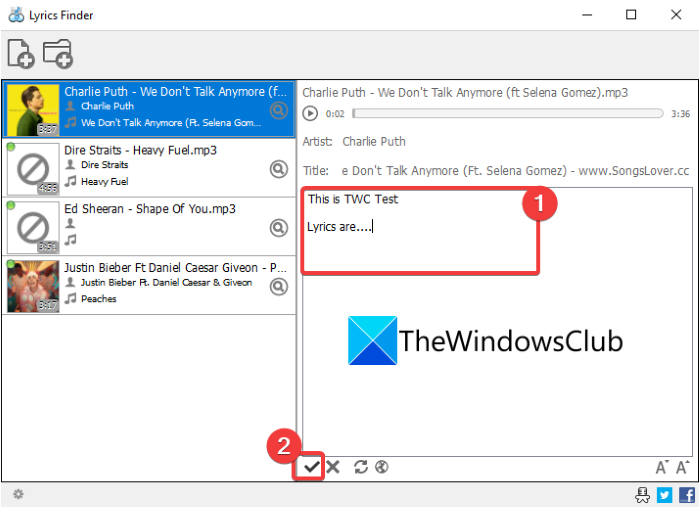Edit the Title field value
The image size is (700, 508).
[x=515, y=171]
